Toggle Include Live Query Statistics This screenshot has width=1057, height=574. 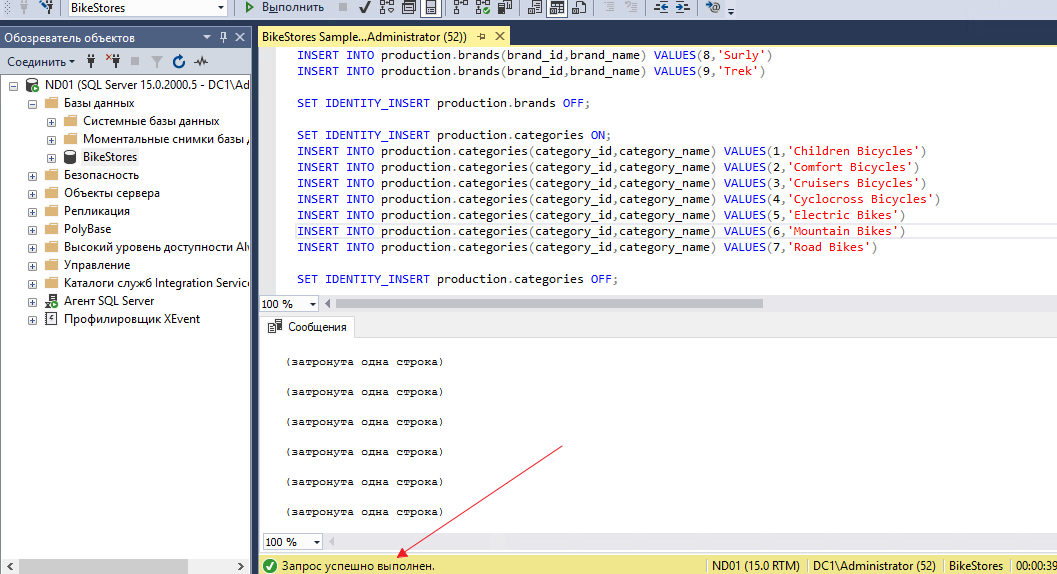[x=483, y=7]
